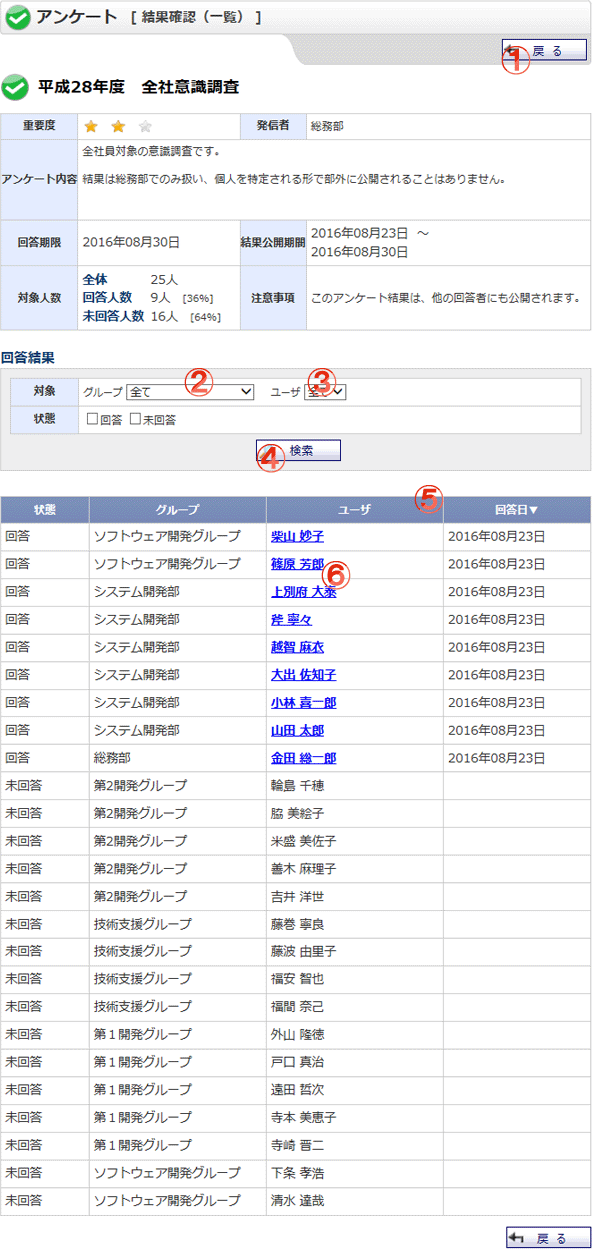Click 未回答 user 戸口 真治
Image resolution: width=592 pixels, height=1249 pixels.
click(x=297, y=1062)
